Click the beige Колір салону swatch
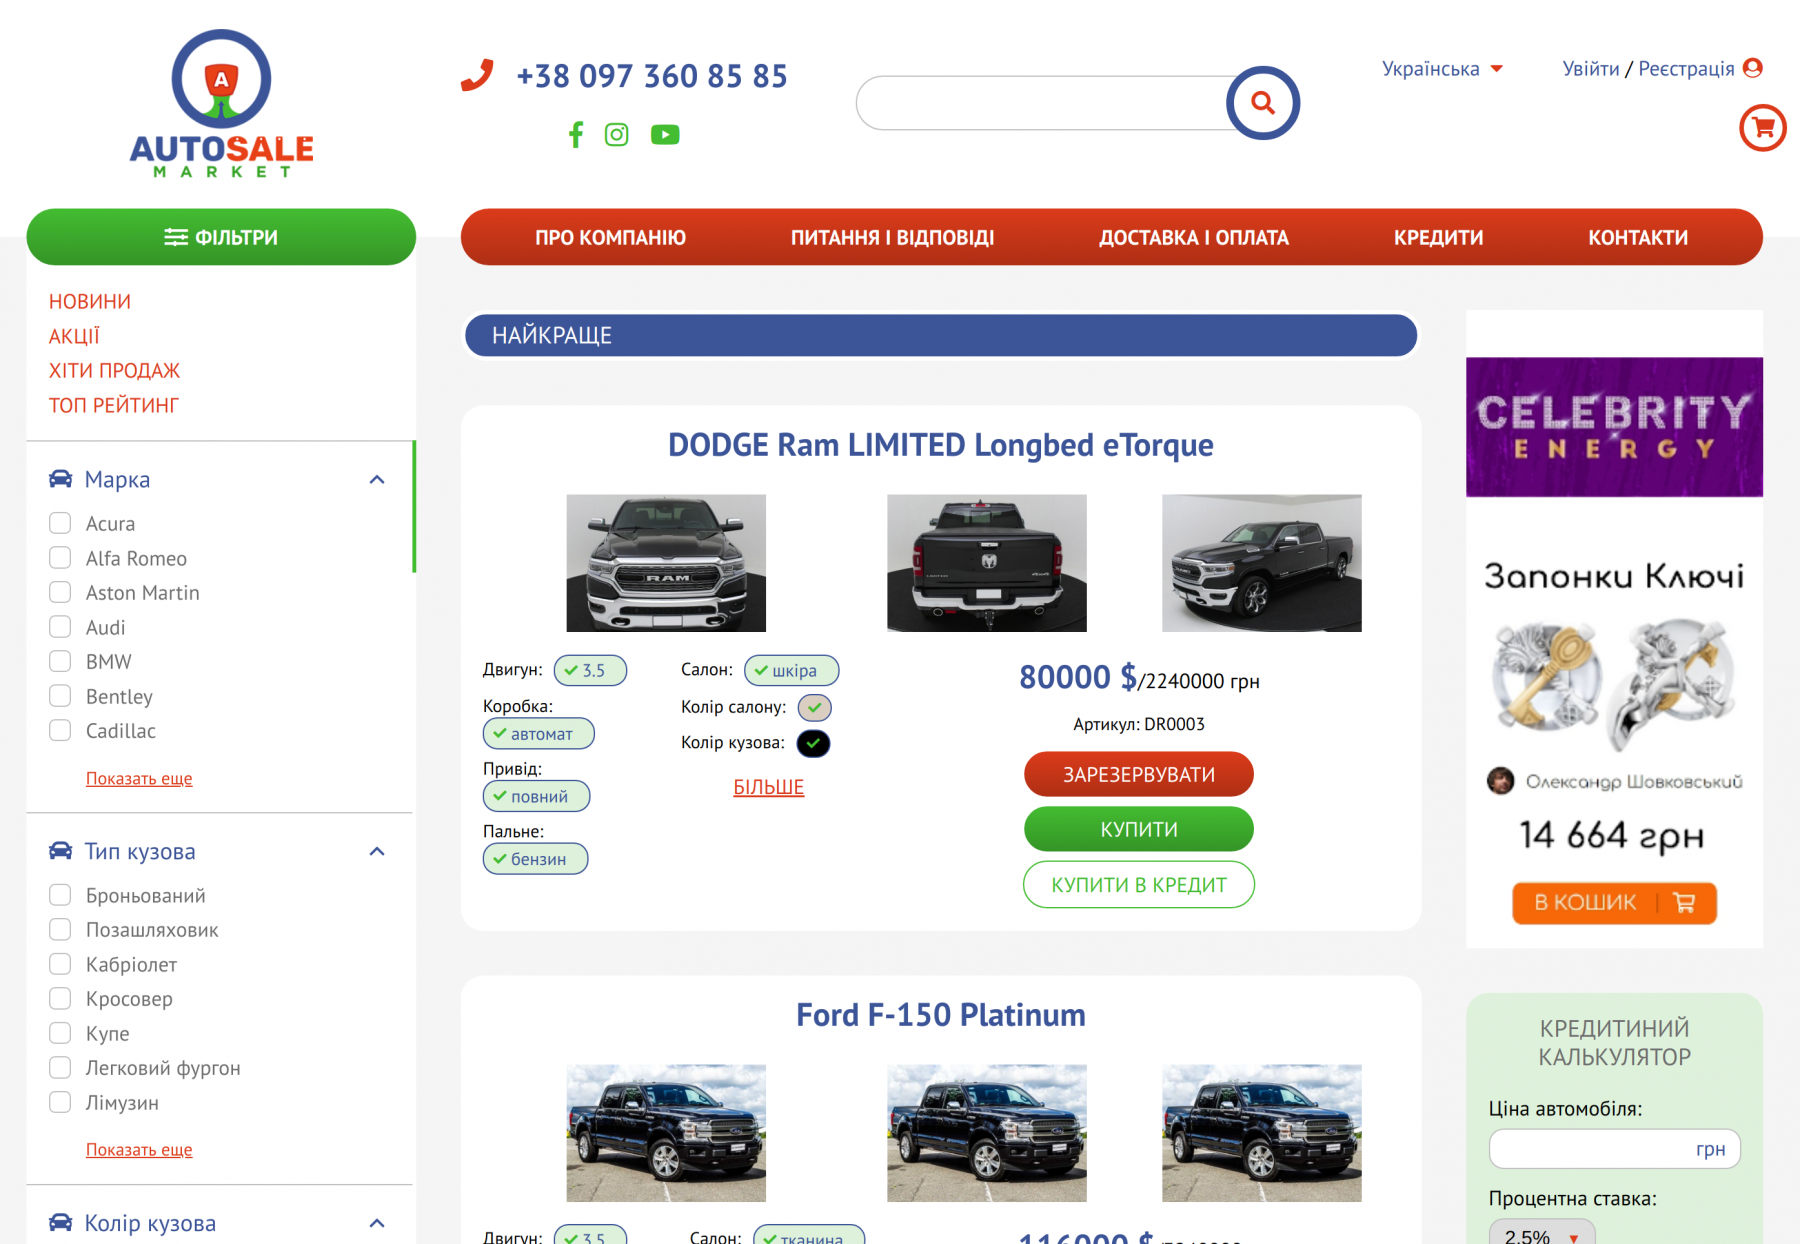This screenshot has width=1800, height=1244. point(815,707)
